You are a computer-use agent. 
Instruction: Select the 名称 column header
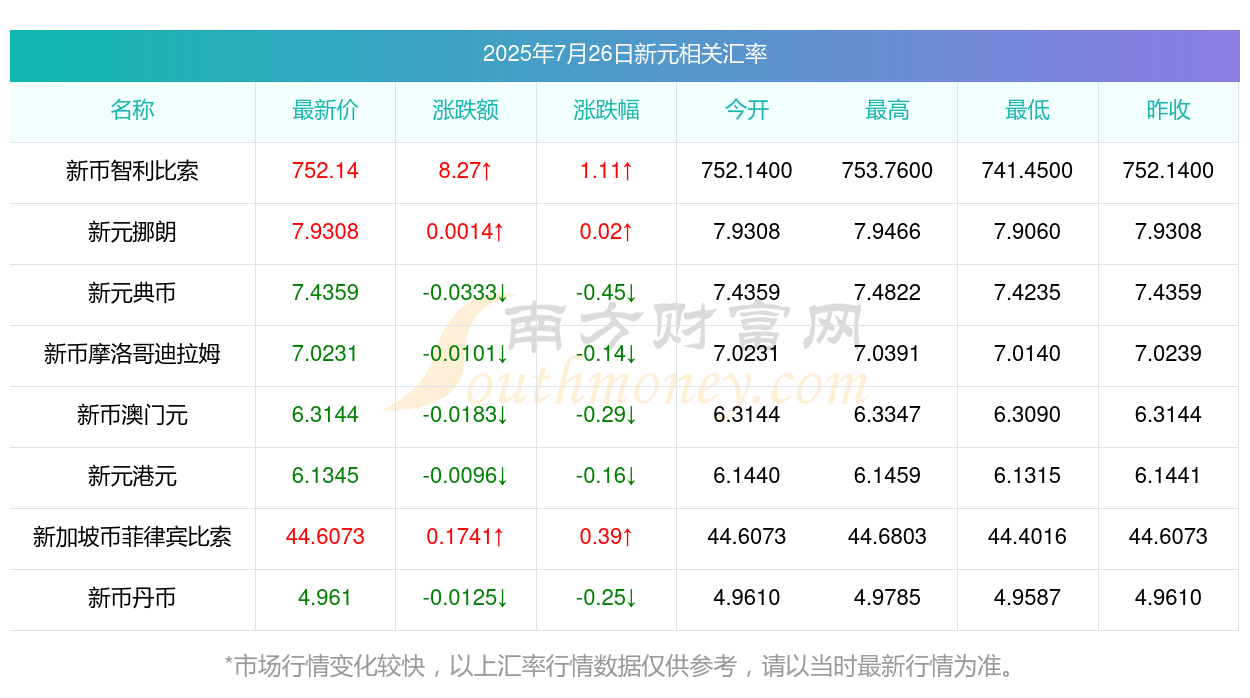(132, 110)
